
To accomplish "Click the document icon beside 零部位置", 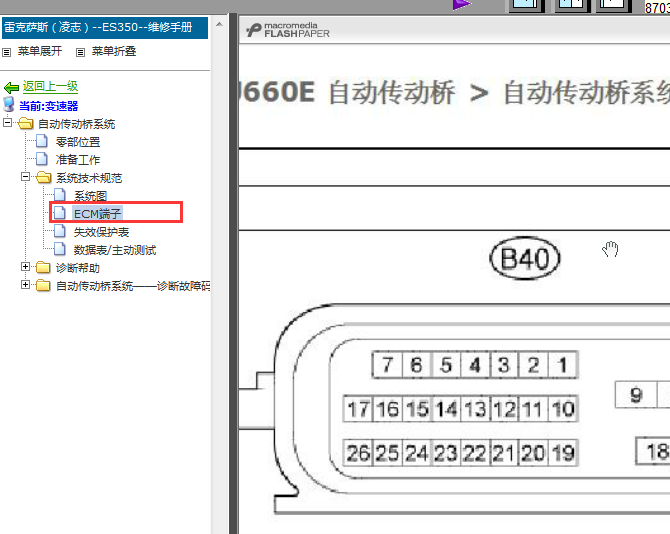I will point(42,141).
